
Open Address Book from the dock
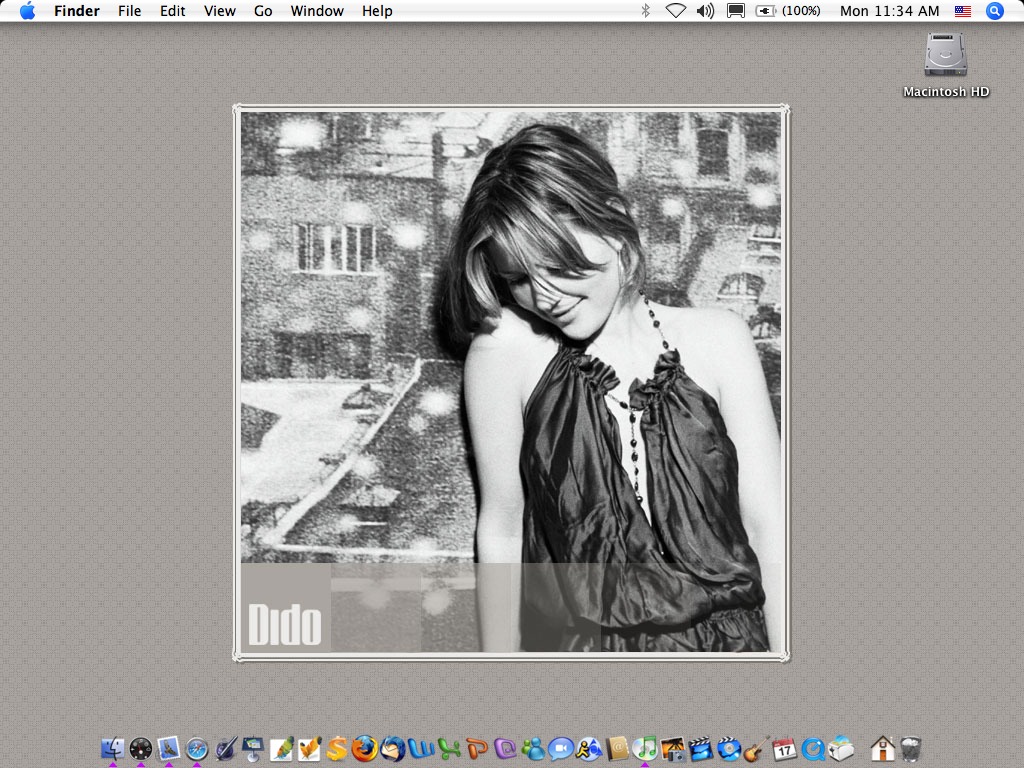click(617, 748)
